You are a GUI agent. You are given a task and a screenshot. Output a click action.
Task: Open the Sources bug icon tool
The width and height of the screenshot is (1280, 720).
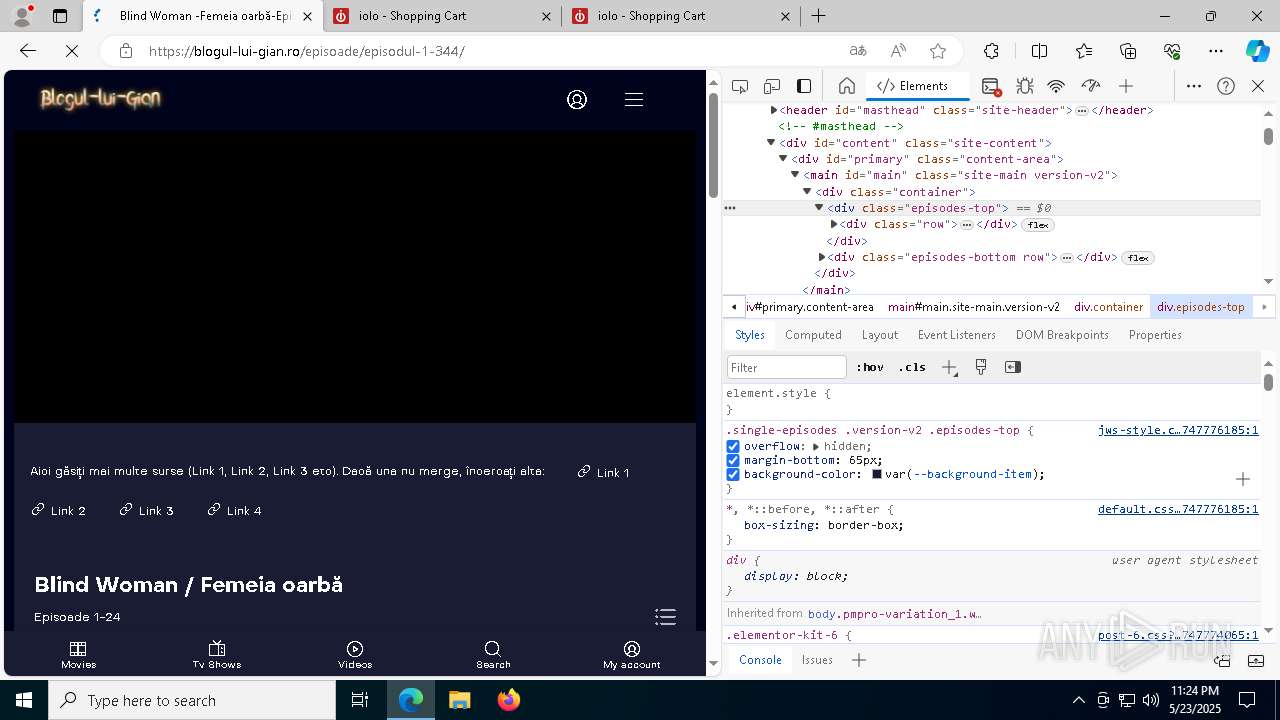tap(1024, 86)
